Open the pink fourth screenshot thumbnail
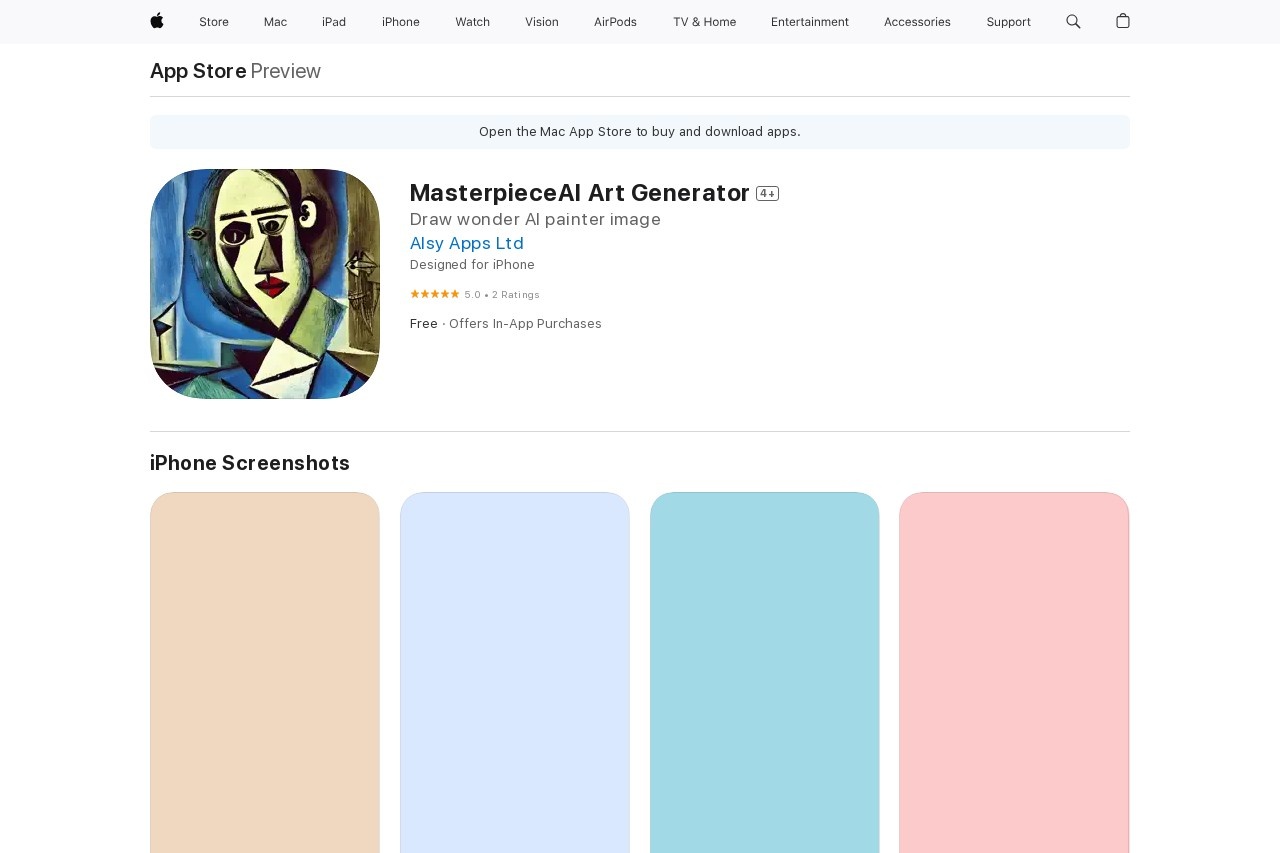Image resolution: width=1280 pixels, height=853 pixels. (1014, 672)
